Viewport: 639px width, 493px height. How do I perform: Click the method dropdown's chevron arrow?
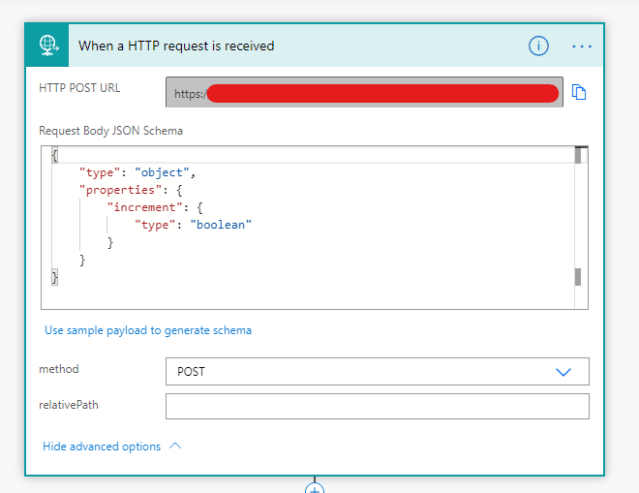tap(563, 372)
